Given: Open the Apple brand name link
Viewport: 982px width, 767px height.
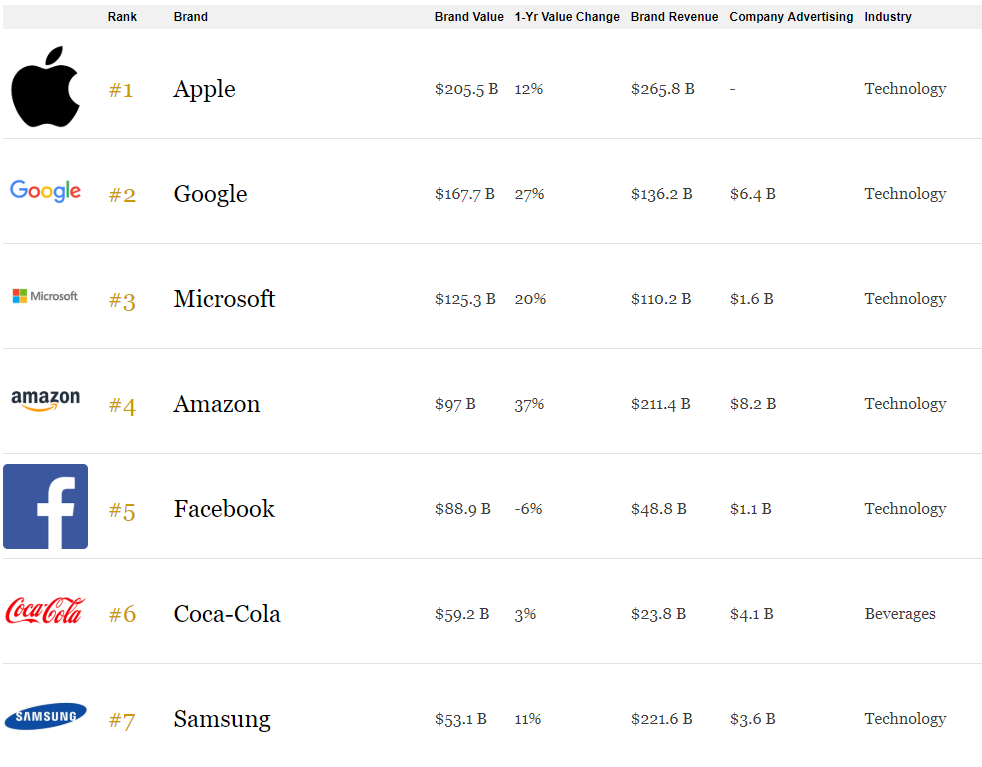Looking at the screenshot, I should pos(204,90).
